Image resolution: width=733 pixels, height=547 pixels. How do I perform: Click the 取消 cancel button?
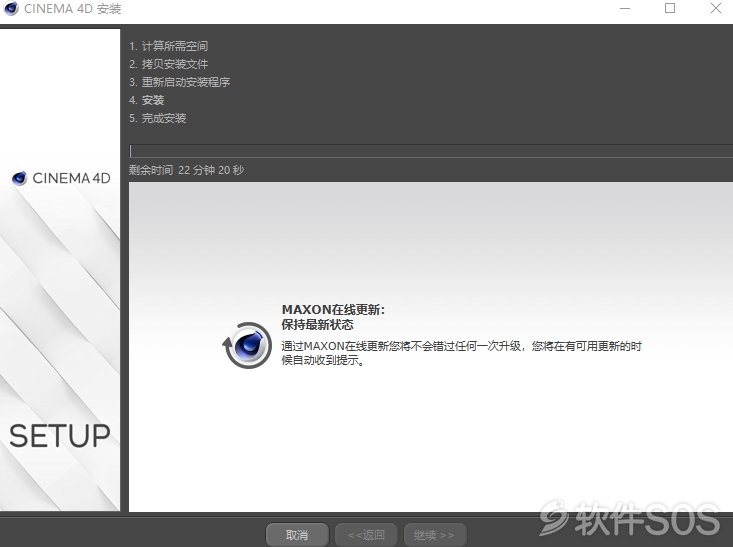pos(297,534)
